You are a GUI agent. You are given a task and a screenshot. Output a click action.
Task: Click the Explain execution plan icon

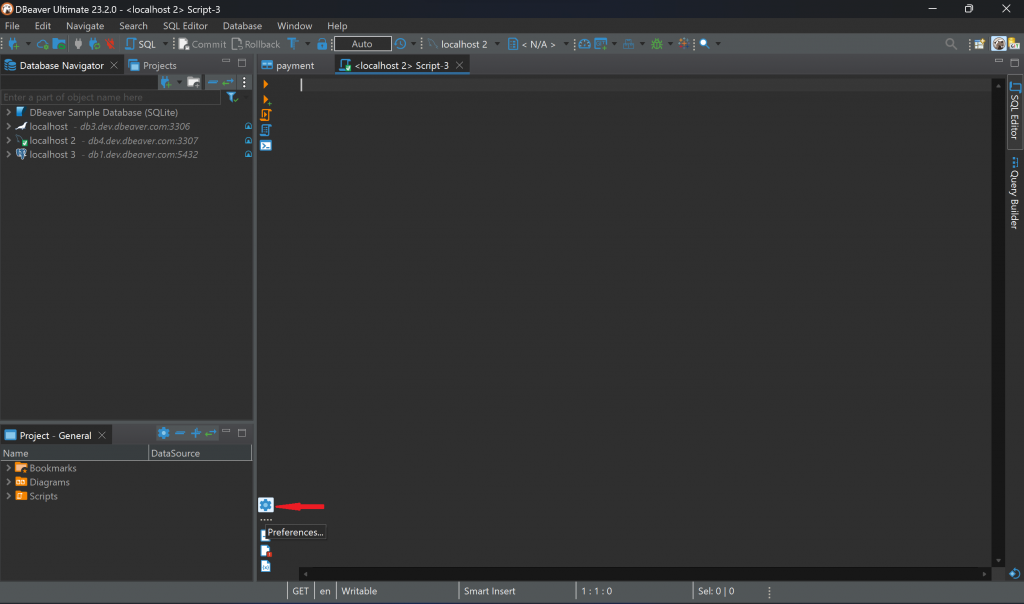point(266,130)
